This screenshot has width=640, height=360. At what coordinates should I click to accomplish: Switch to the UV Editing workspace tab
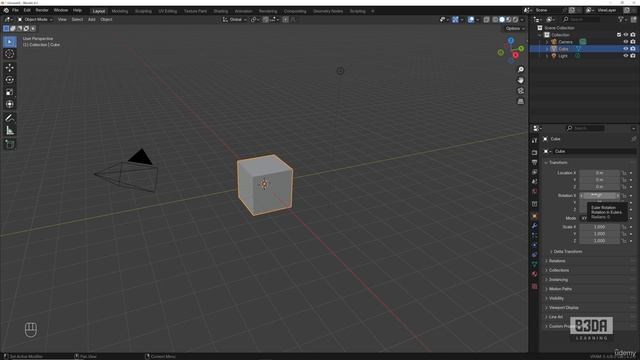coord(168,11)
